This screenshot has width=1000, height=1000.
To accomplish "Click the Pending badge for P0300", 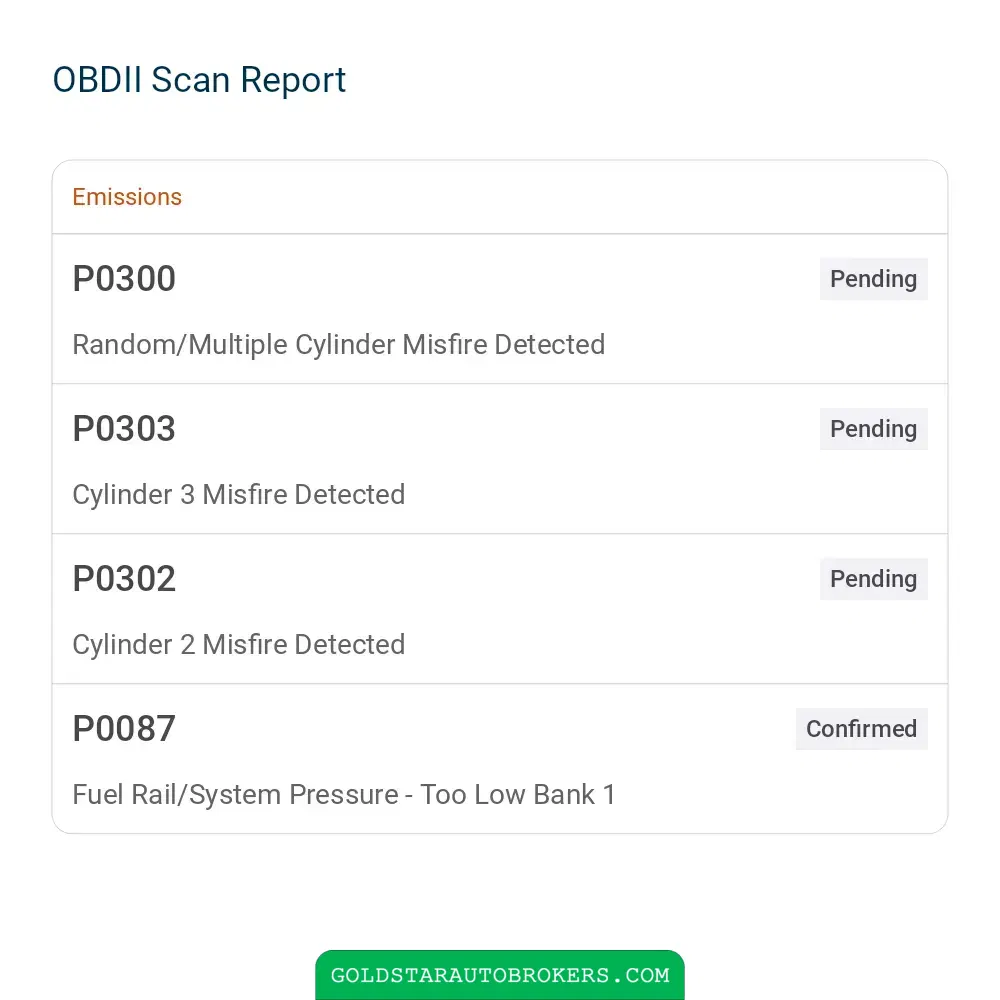I will point(873,279).
